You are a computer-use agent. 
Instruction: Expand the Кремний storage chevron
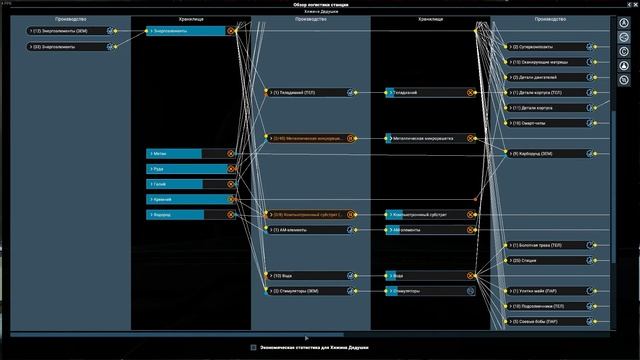pos(151,199)
